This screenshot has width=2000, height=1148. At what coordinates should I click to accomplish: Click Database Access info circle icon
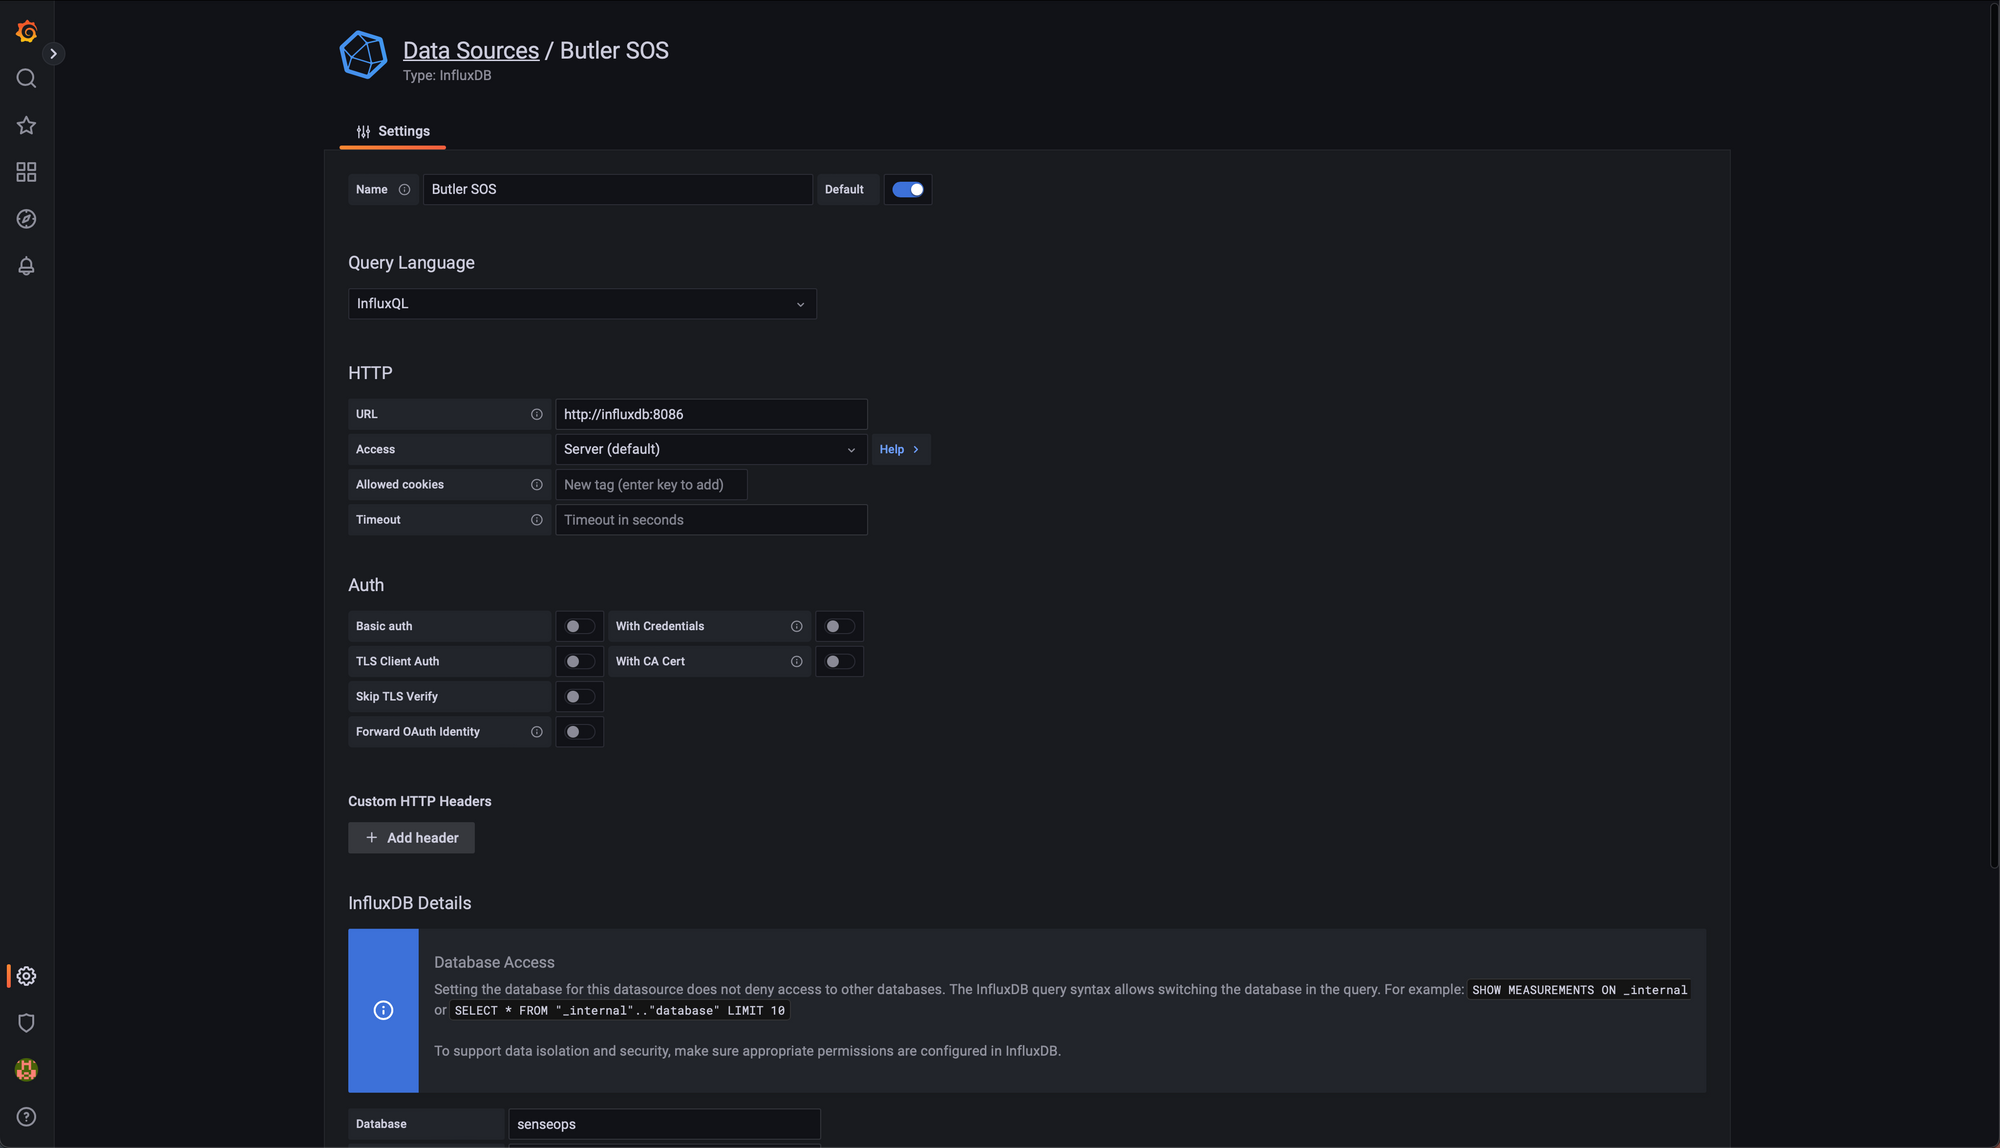[x=383, y=1011]
